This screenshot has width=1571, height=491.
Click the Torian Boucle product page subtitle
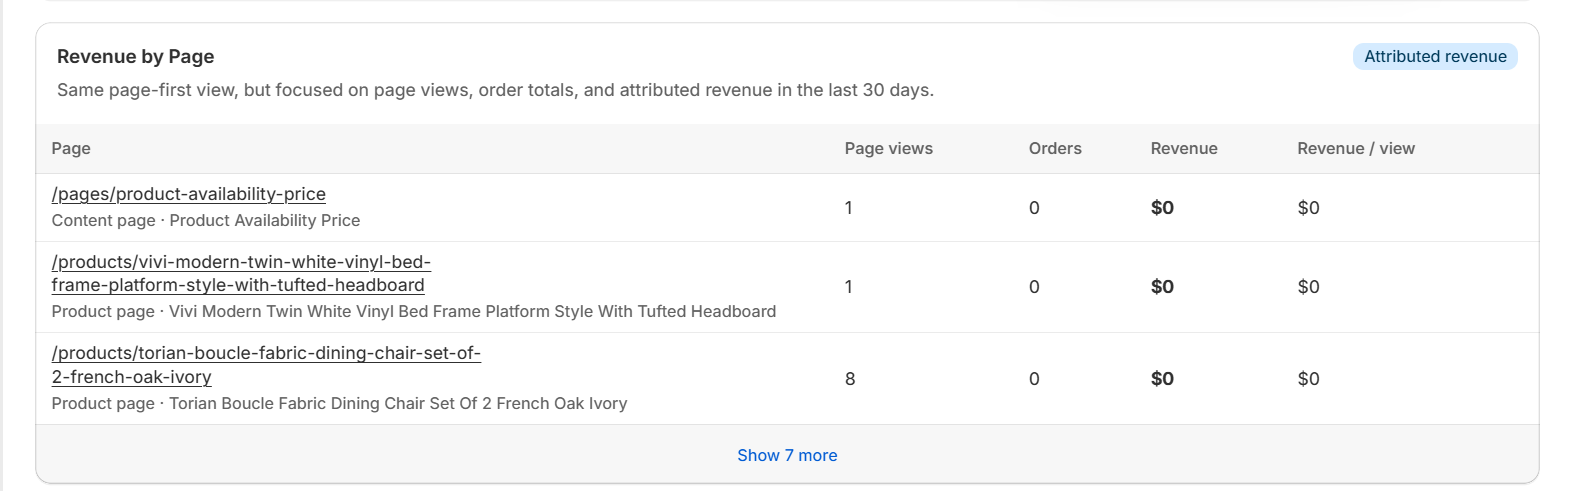(x=339, y=403)
